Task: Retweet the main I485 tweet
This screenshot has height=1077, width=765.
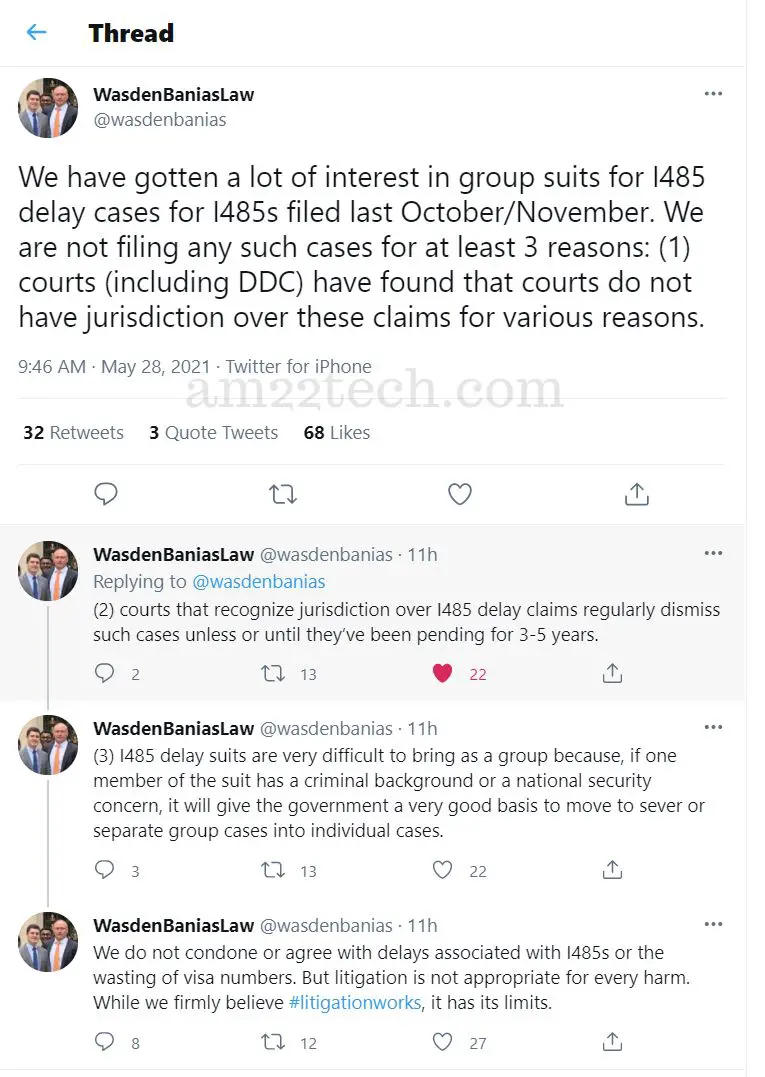Action: coord(282,494)
